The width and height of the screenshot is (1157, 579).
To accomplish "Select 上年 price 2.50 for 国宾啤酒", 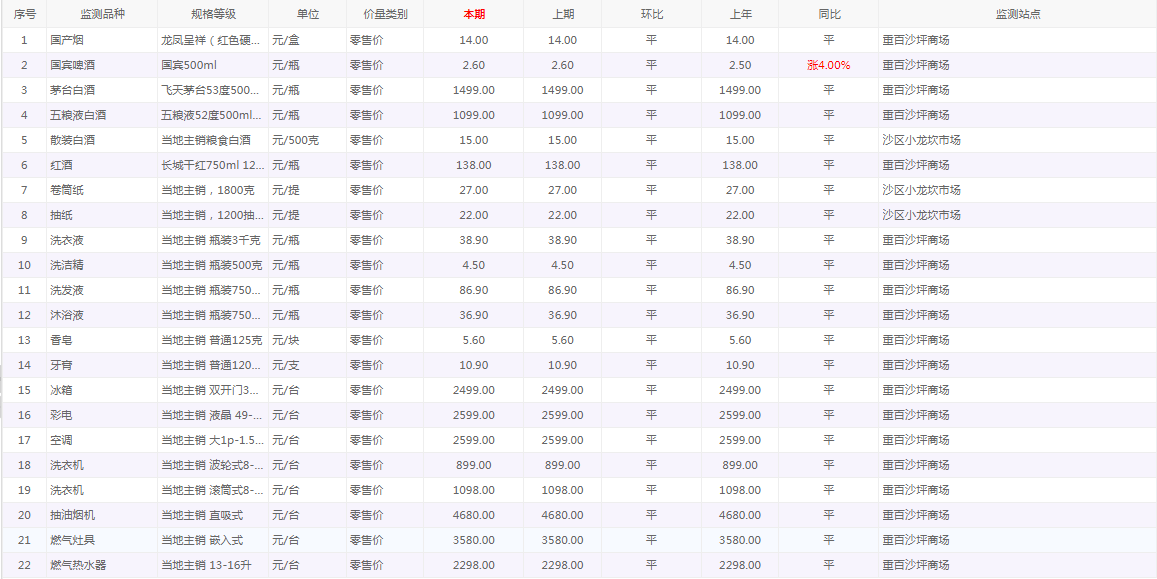I will 740,65.
